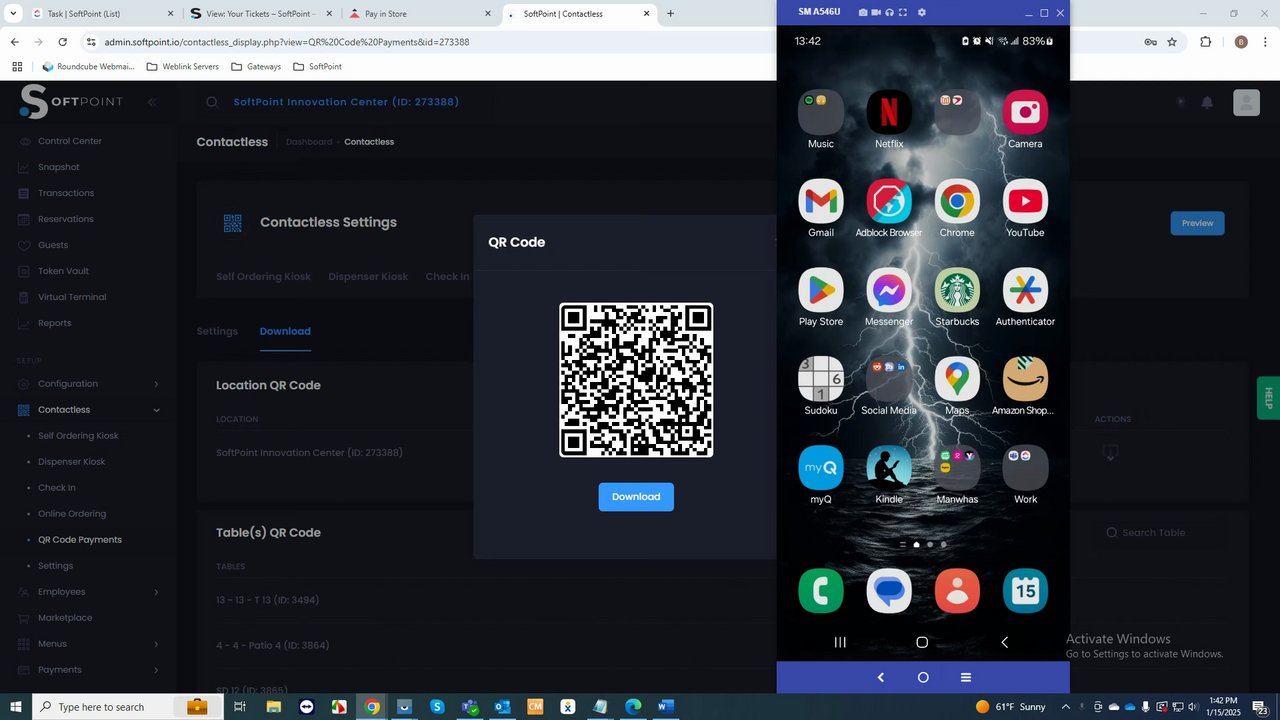The height and width of the screenshot is (720, 1280).
Task: Open the phone dialer in the dock
Action: click(x=821, y=591)
